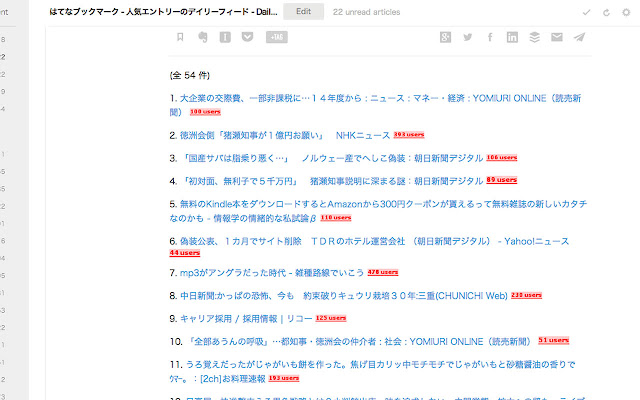Viewport: 640px width, 400px height.
Task: Share article on Twitter
Action: click(x=468, y=37)
